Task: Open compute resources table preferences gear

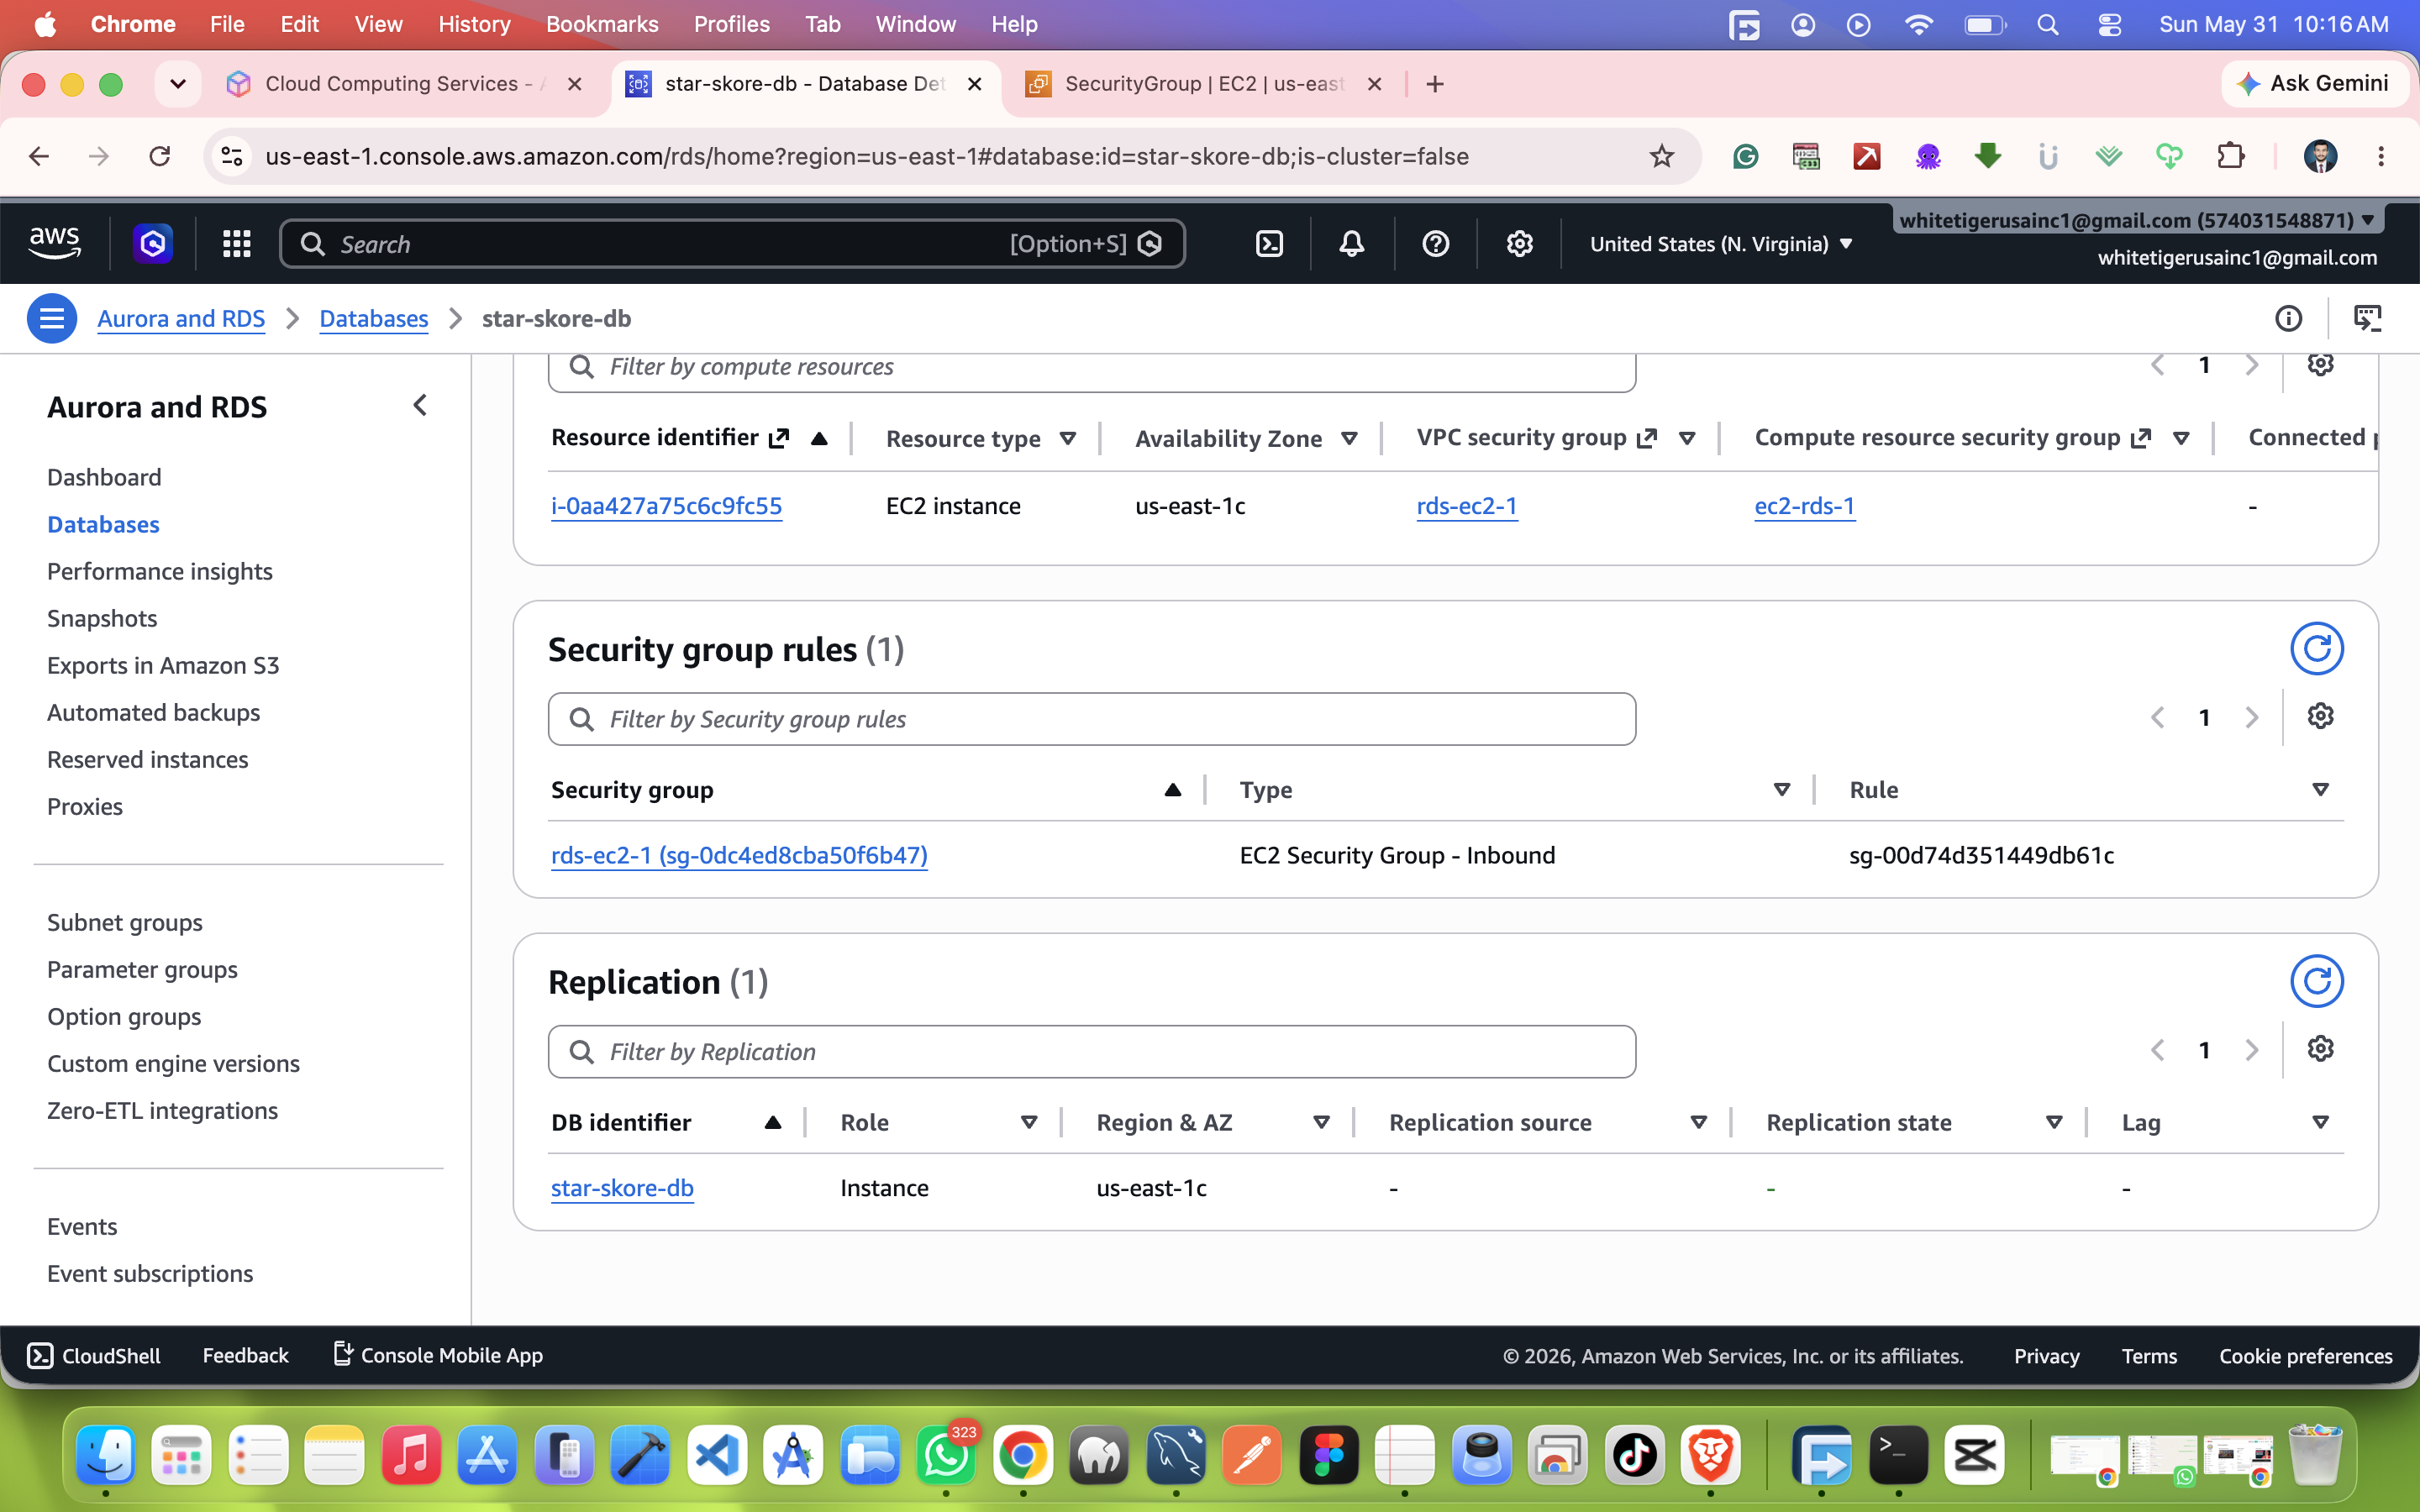Action: point(2320,365)
